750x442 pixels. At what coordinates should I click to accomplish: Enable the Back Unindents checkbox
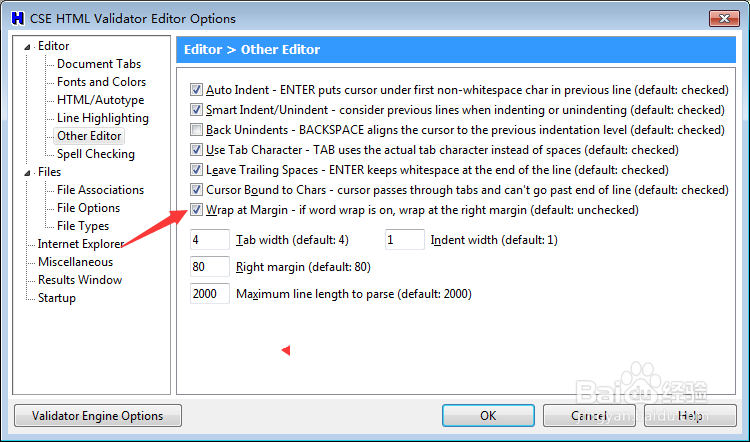tap(196, 130)
